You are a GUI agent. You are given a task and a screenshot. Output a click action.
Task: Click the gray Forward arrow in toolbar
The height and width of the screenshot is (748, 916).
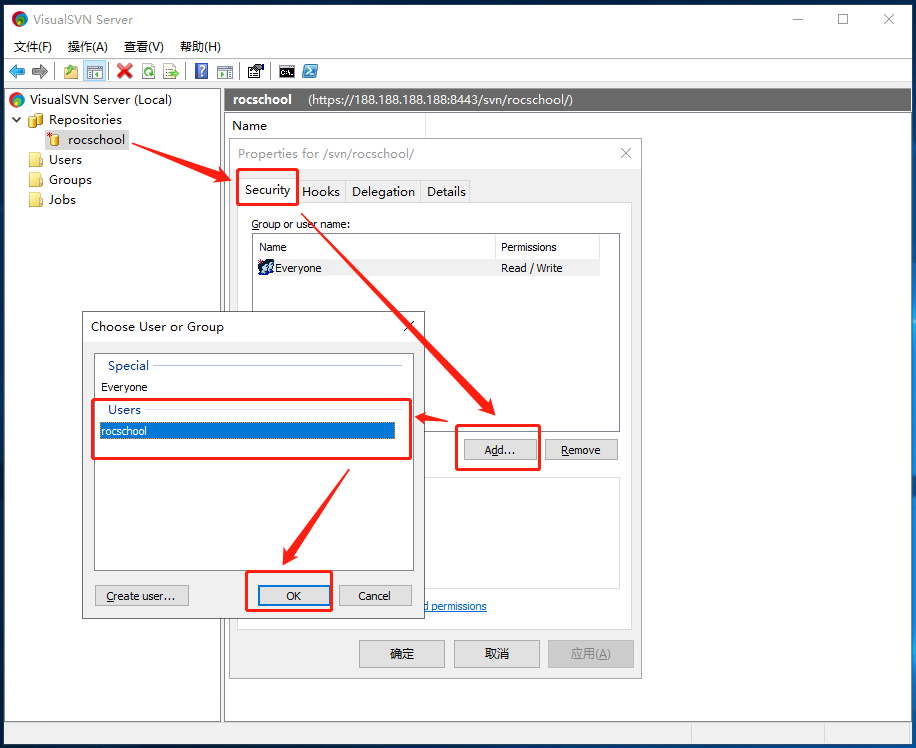coord(40,71)
